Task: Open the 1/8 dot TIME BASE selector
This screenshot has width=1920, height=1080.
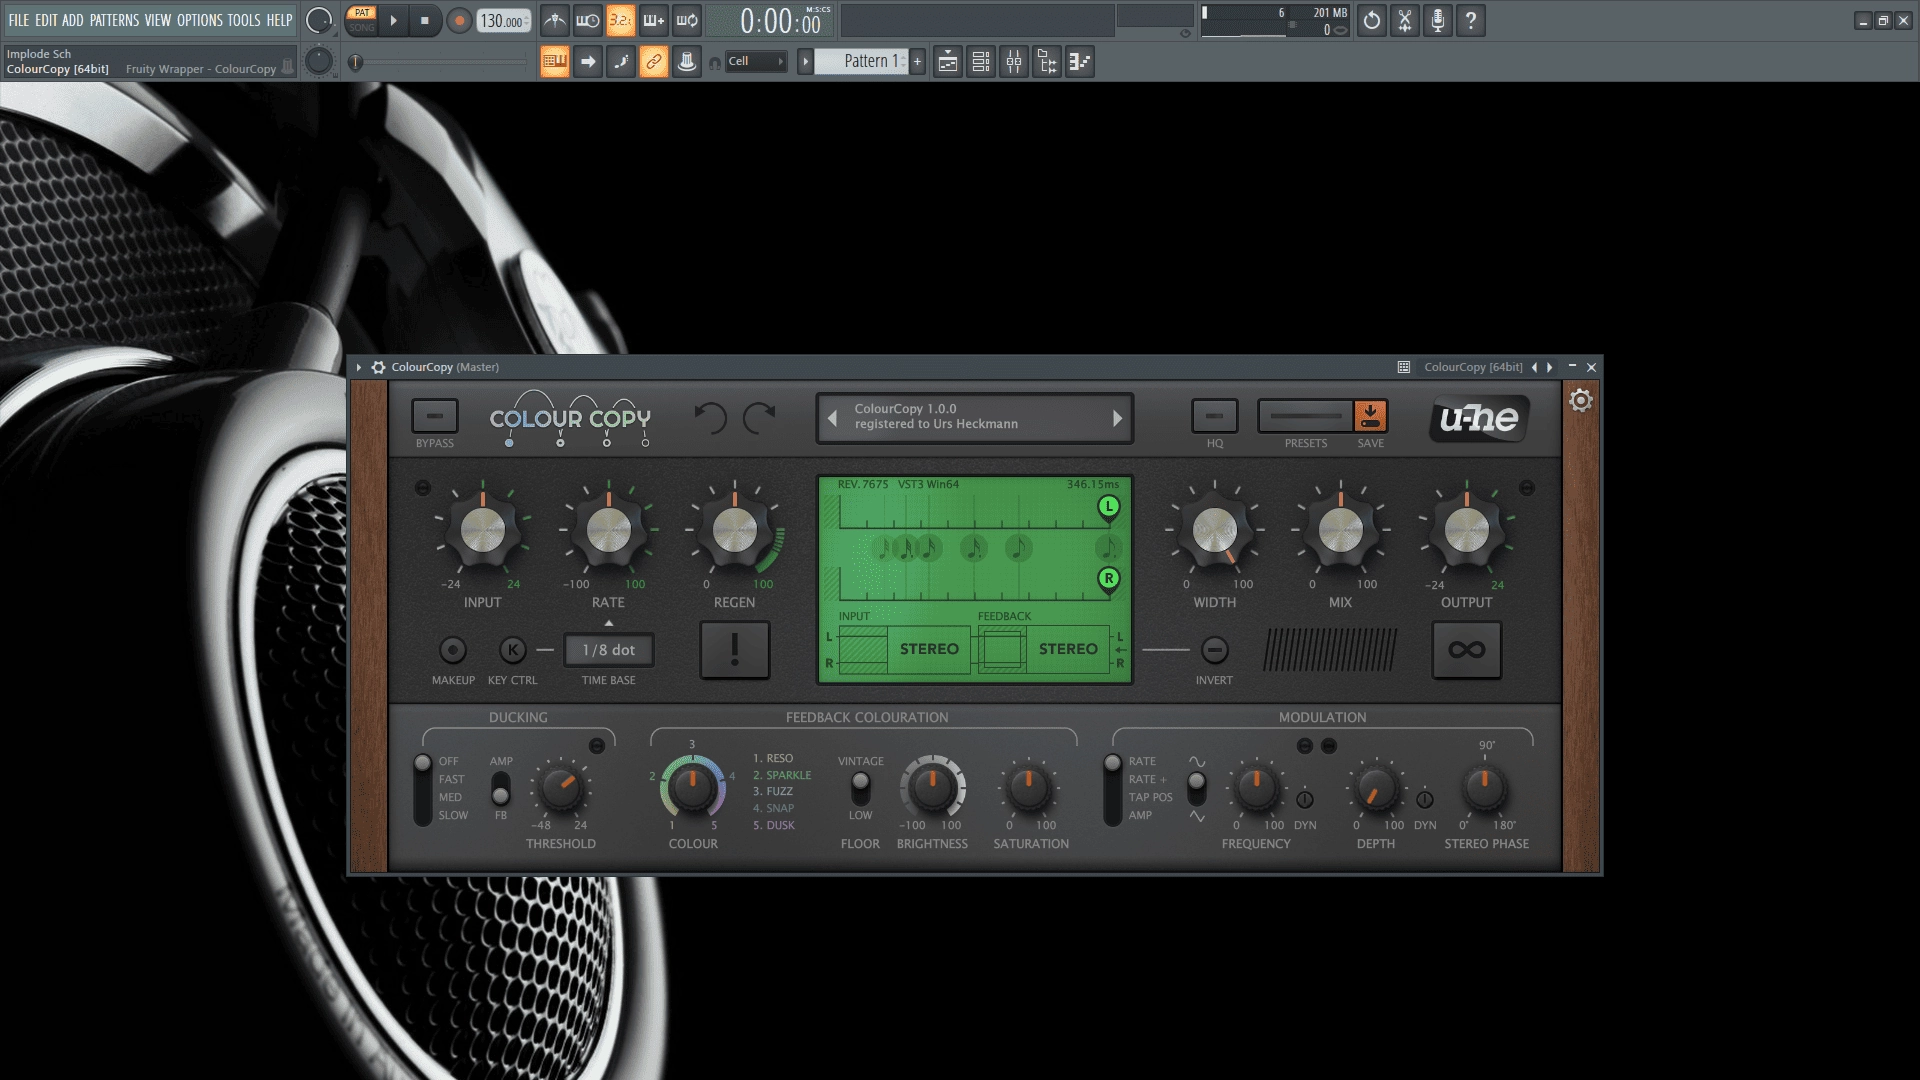Action: coord(609,650)
